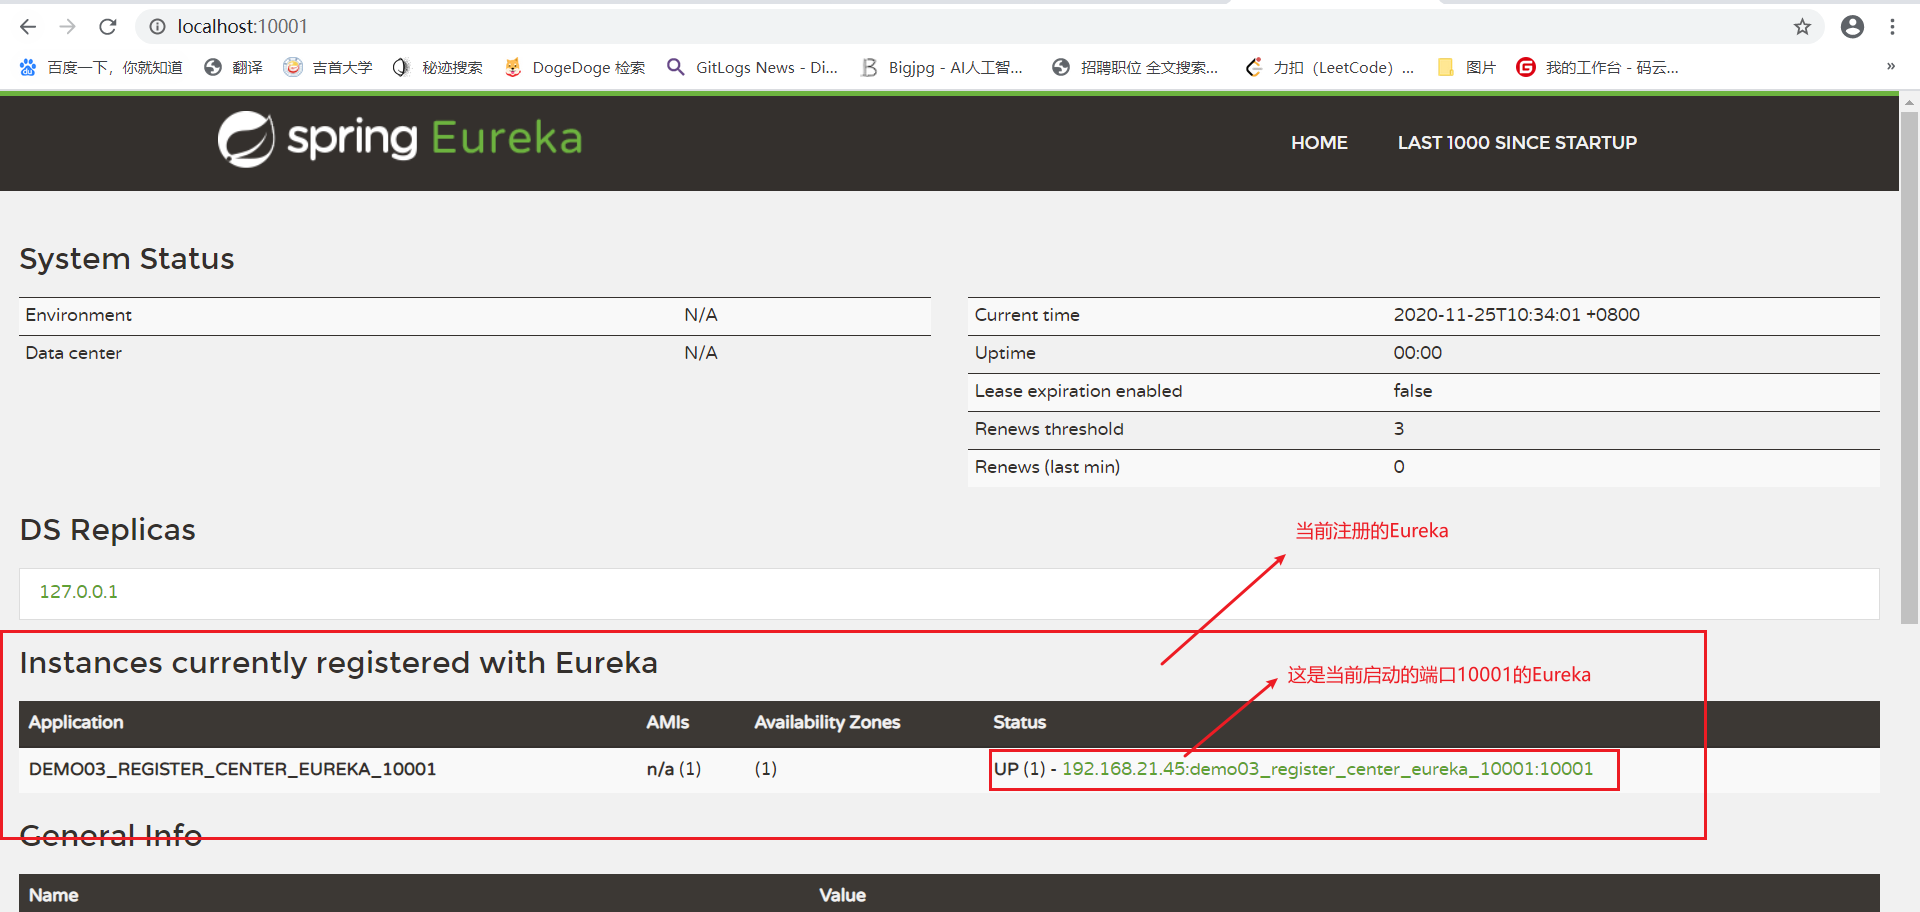Screen dimensions: 1920x912
Task: Open the 我的工作台 - 码云 bookmark
Action: click(1598, 67)
